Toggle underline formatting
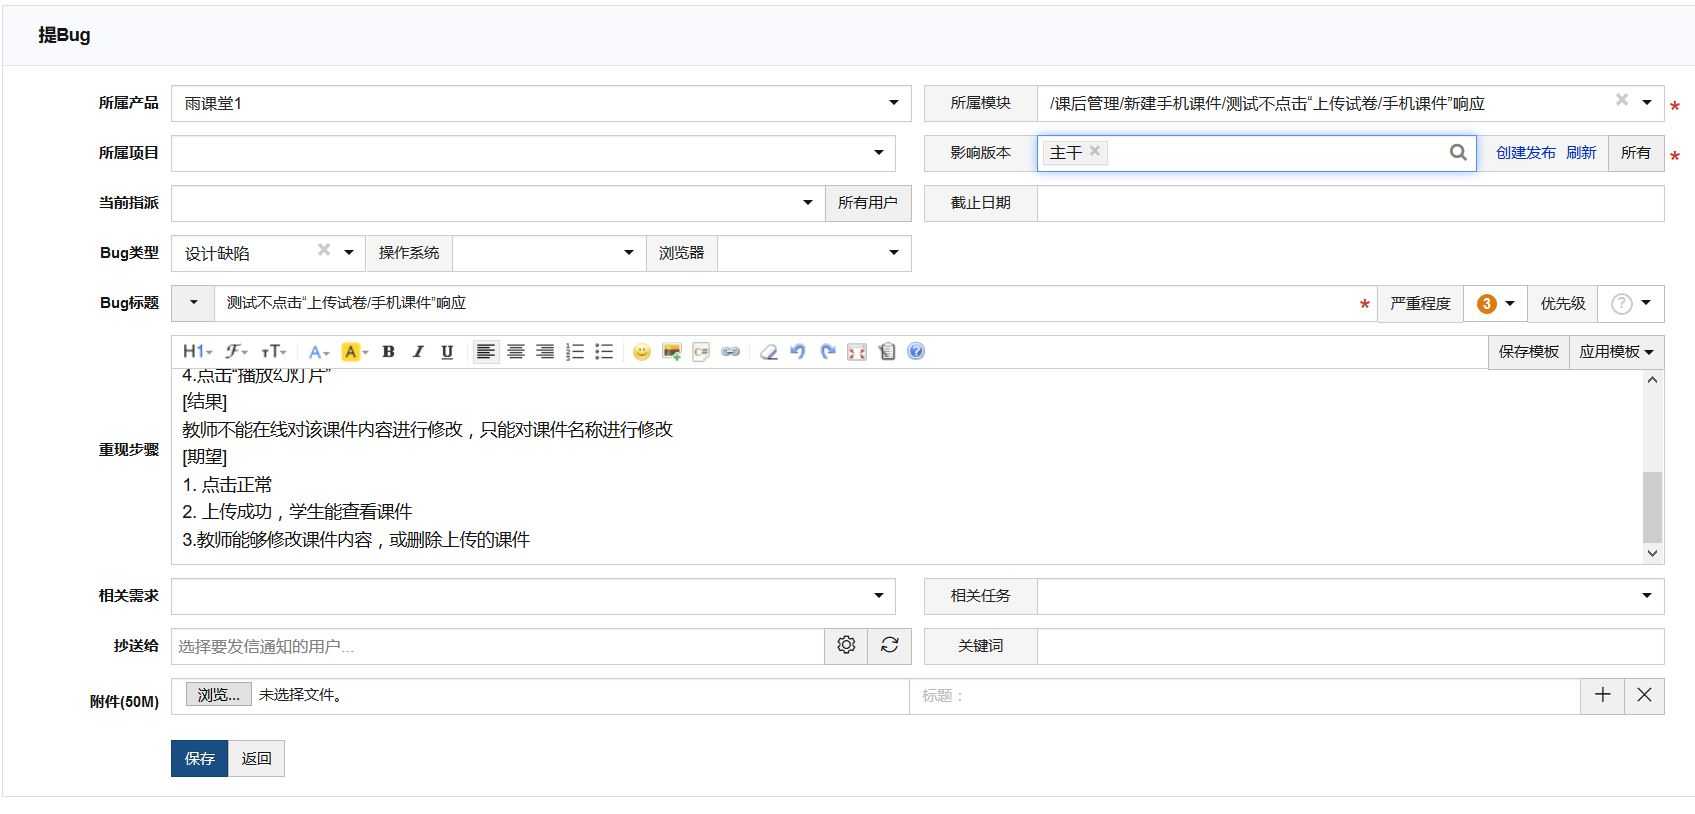This screenshot has width=1695, height=814. [447, 351]
